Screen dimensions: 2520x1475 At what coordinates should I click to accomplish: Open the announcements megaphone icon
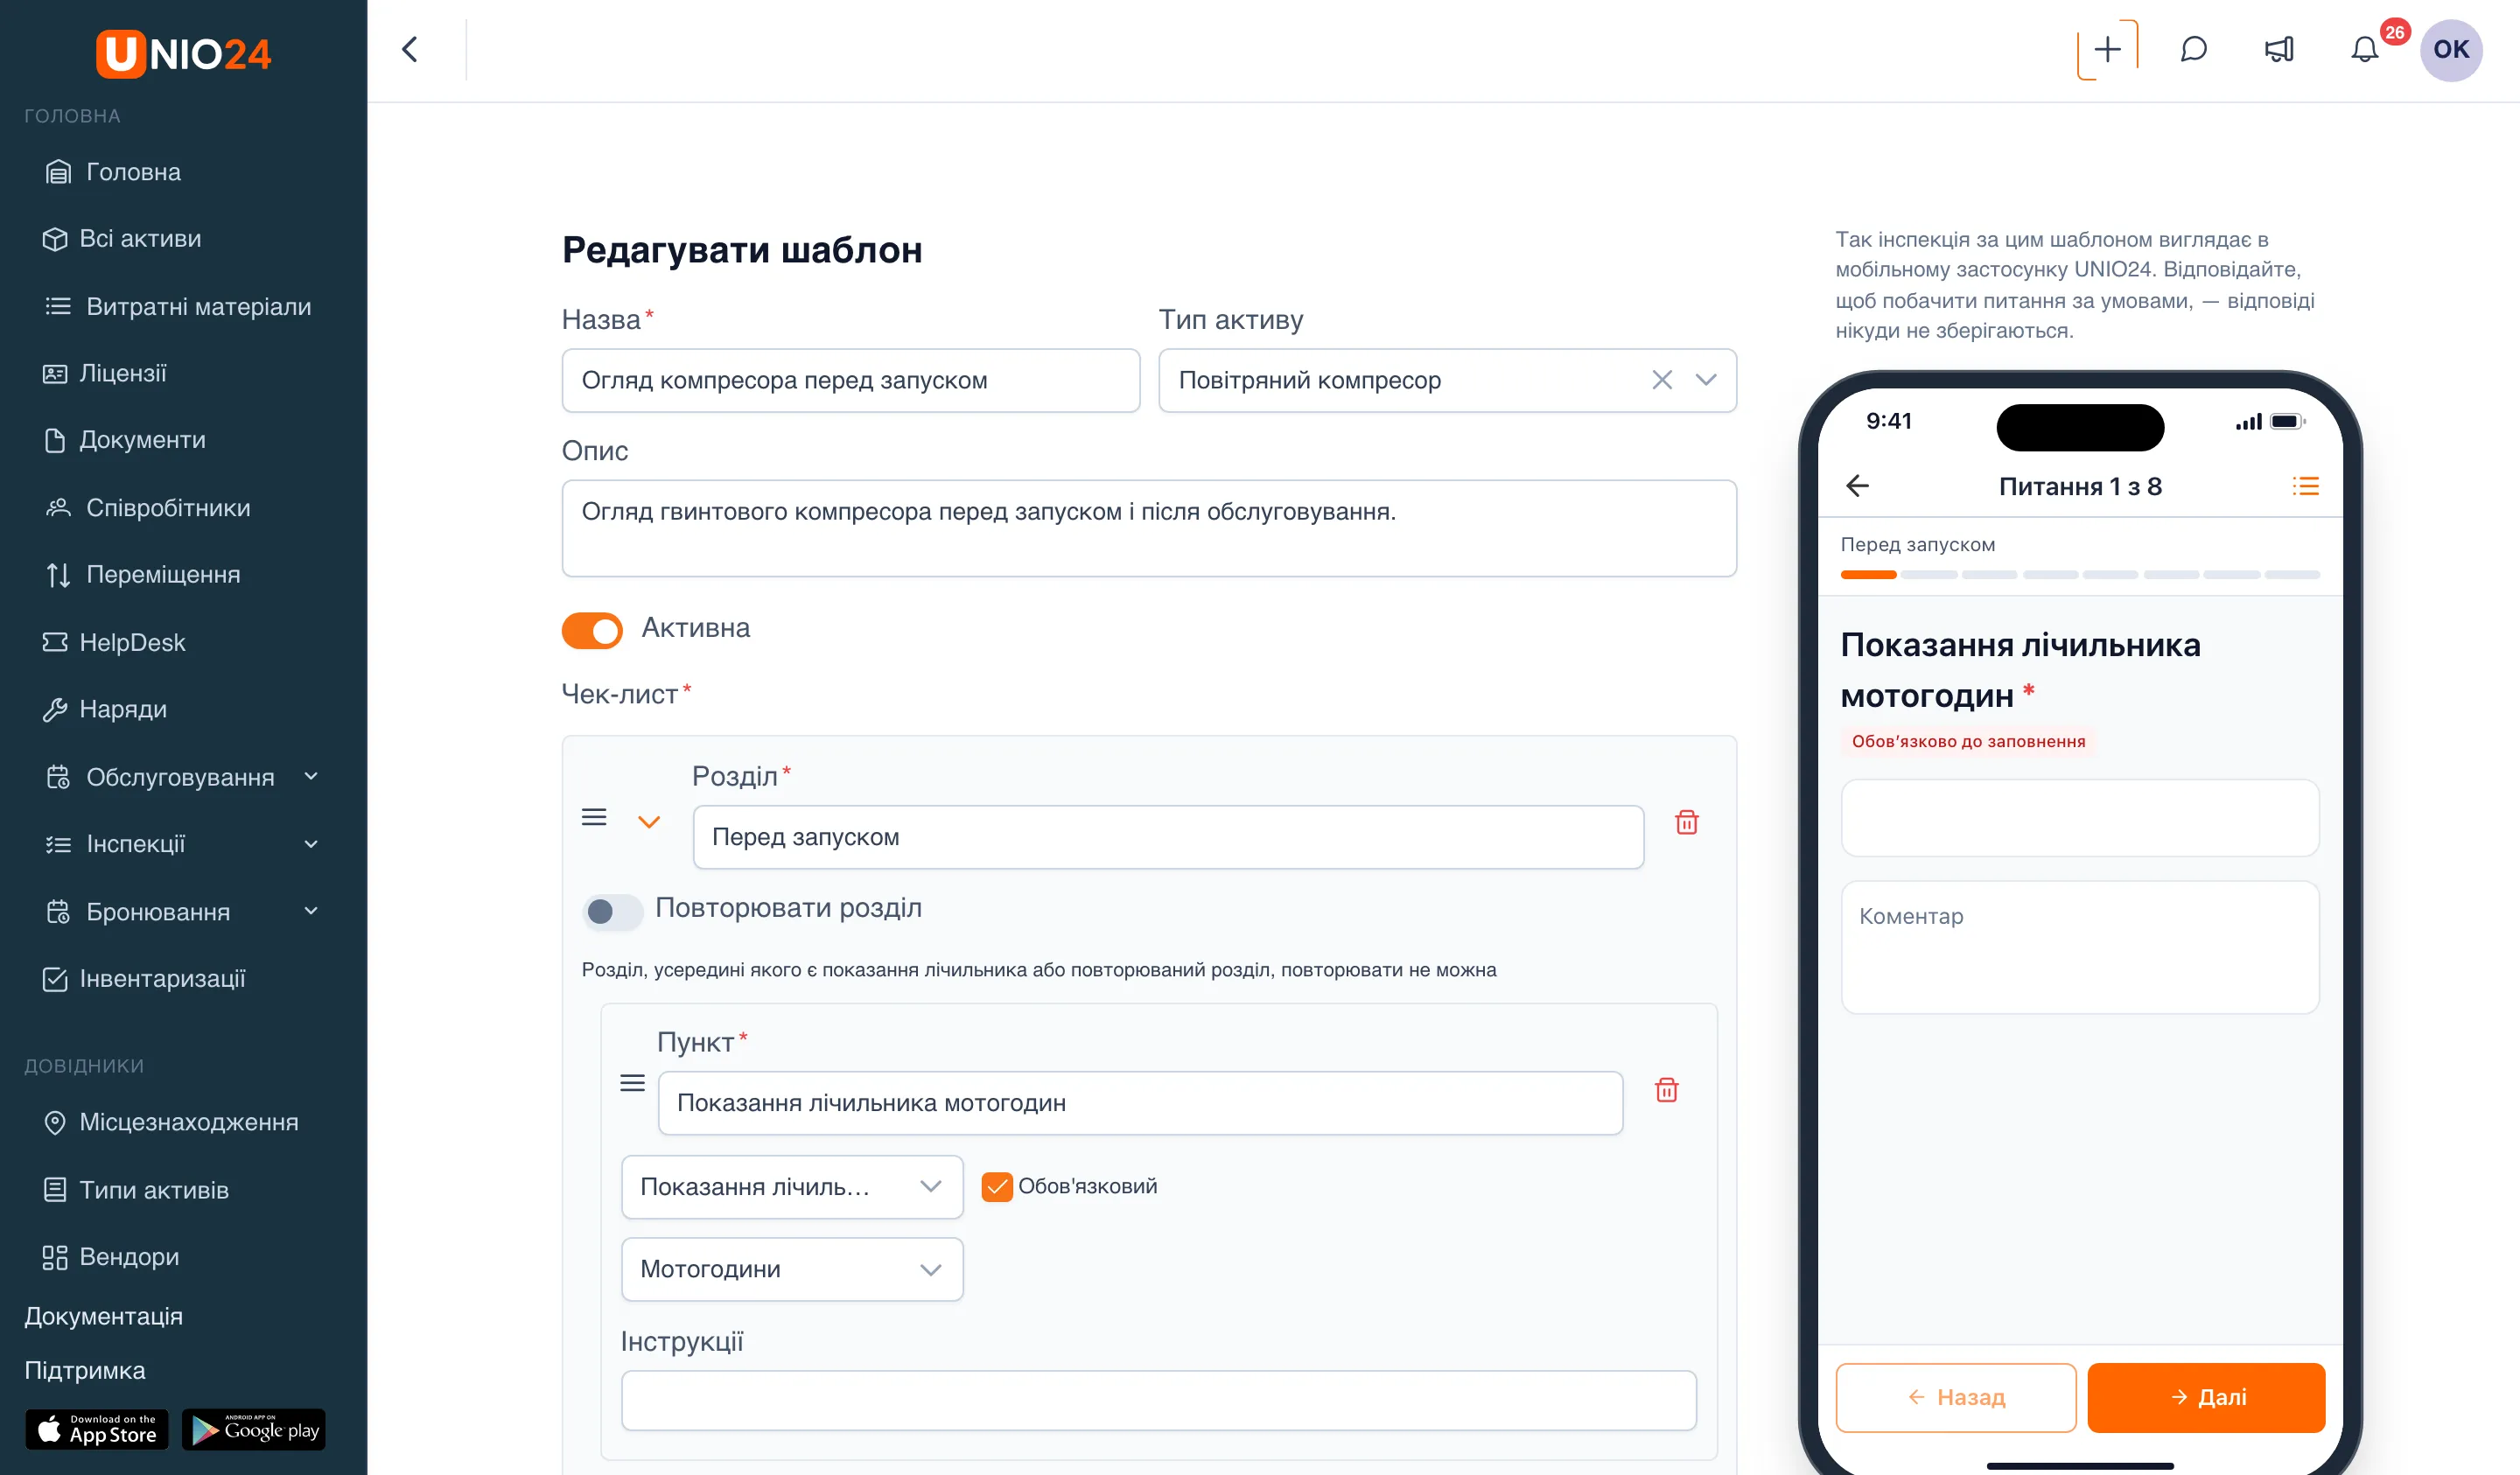coord(2279,49)
